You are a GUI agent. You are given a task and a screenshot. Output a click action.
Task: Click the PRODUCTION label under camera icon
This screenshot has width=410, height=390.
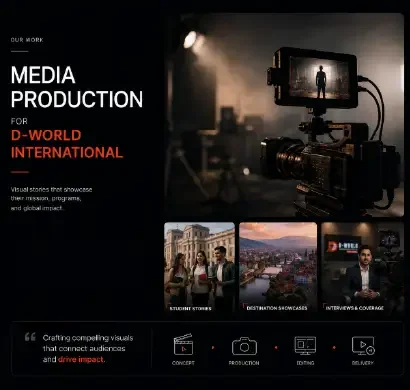pos(244,363)
